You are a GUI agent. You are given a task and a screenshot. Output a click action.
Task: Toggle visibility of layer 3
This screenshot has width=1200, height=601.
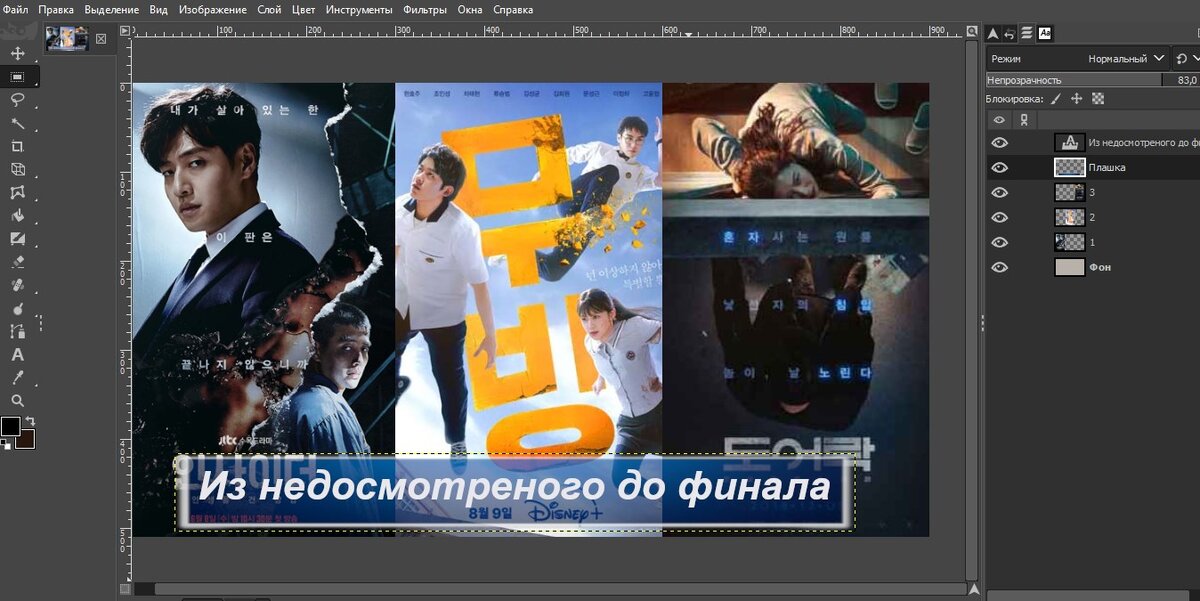point(999,193)
